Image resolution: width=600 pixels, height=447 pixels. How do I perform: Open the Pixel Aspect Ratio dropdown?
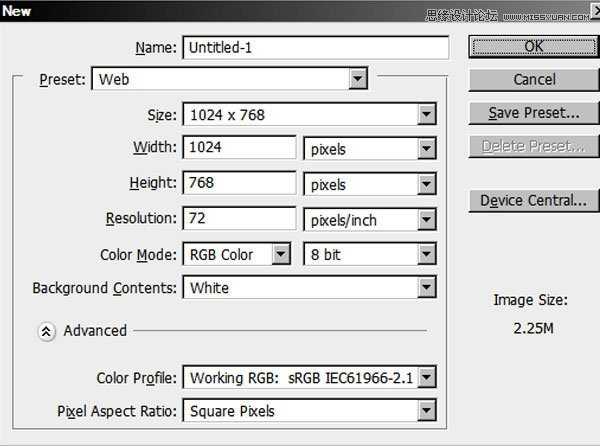[x=310, y=411]
